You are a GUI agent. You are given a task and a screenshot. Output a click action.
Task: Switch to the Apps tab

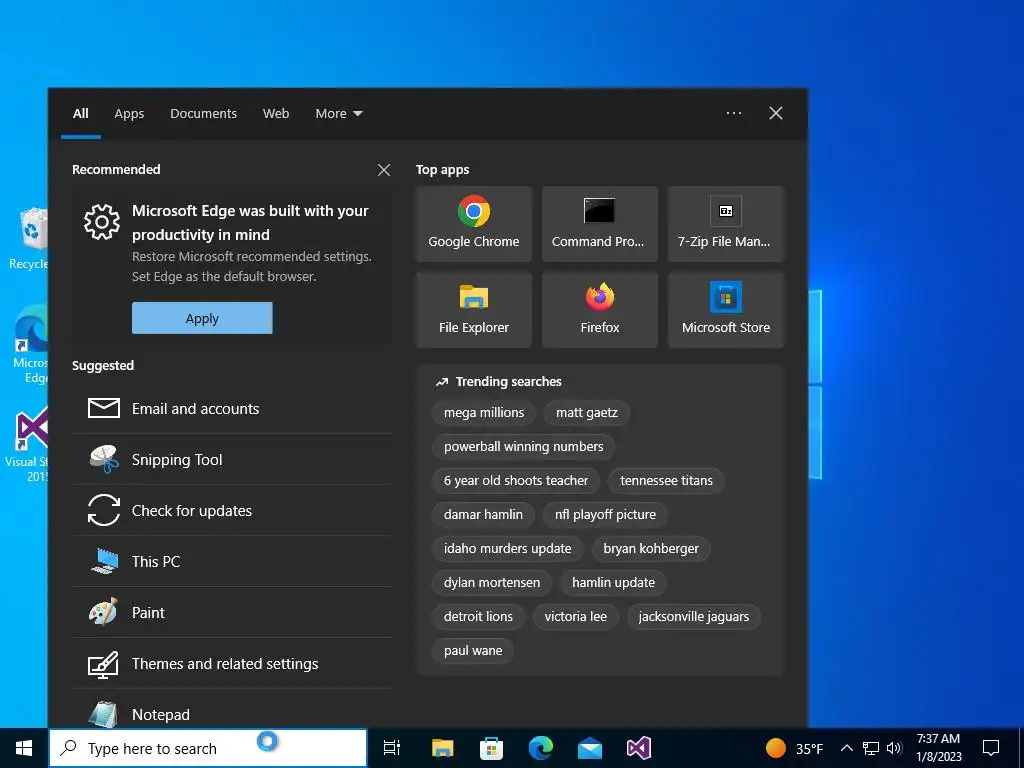129,114
